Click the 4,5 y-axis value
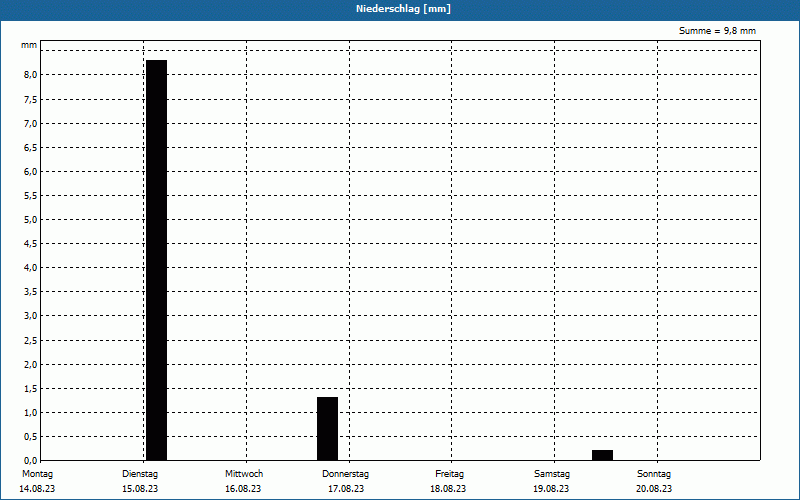 tap(31, 244)
